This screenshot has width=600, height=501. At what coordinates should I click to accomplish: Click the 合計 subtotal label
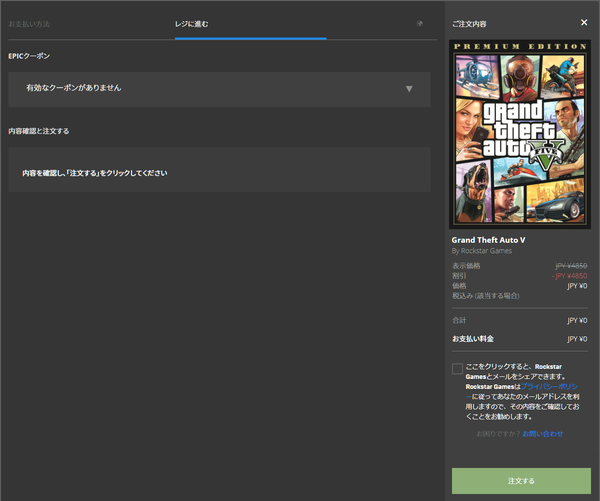(x=459, y=320)
